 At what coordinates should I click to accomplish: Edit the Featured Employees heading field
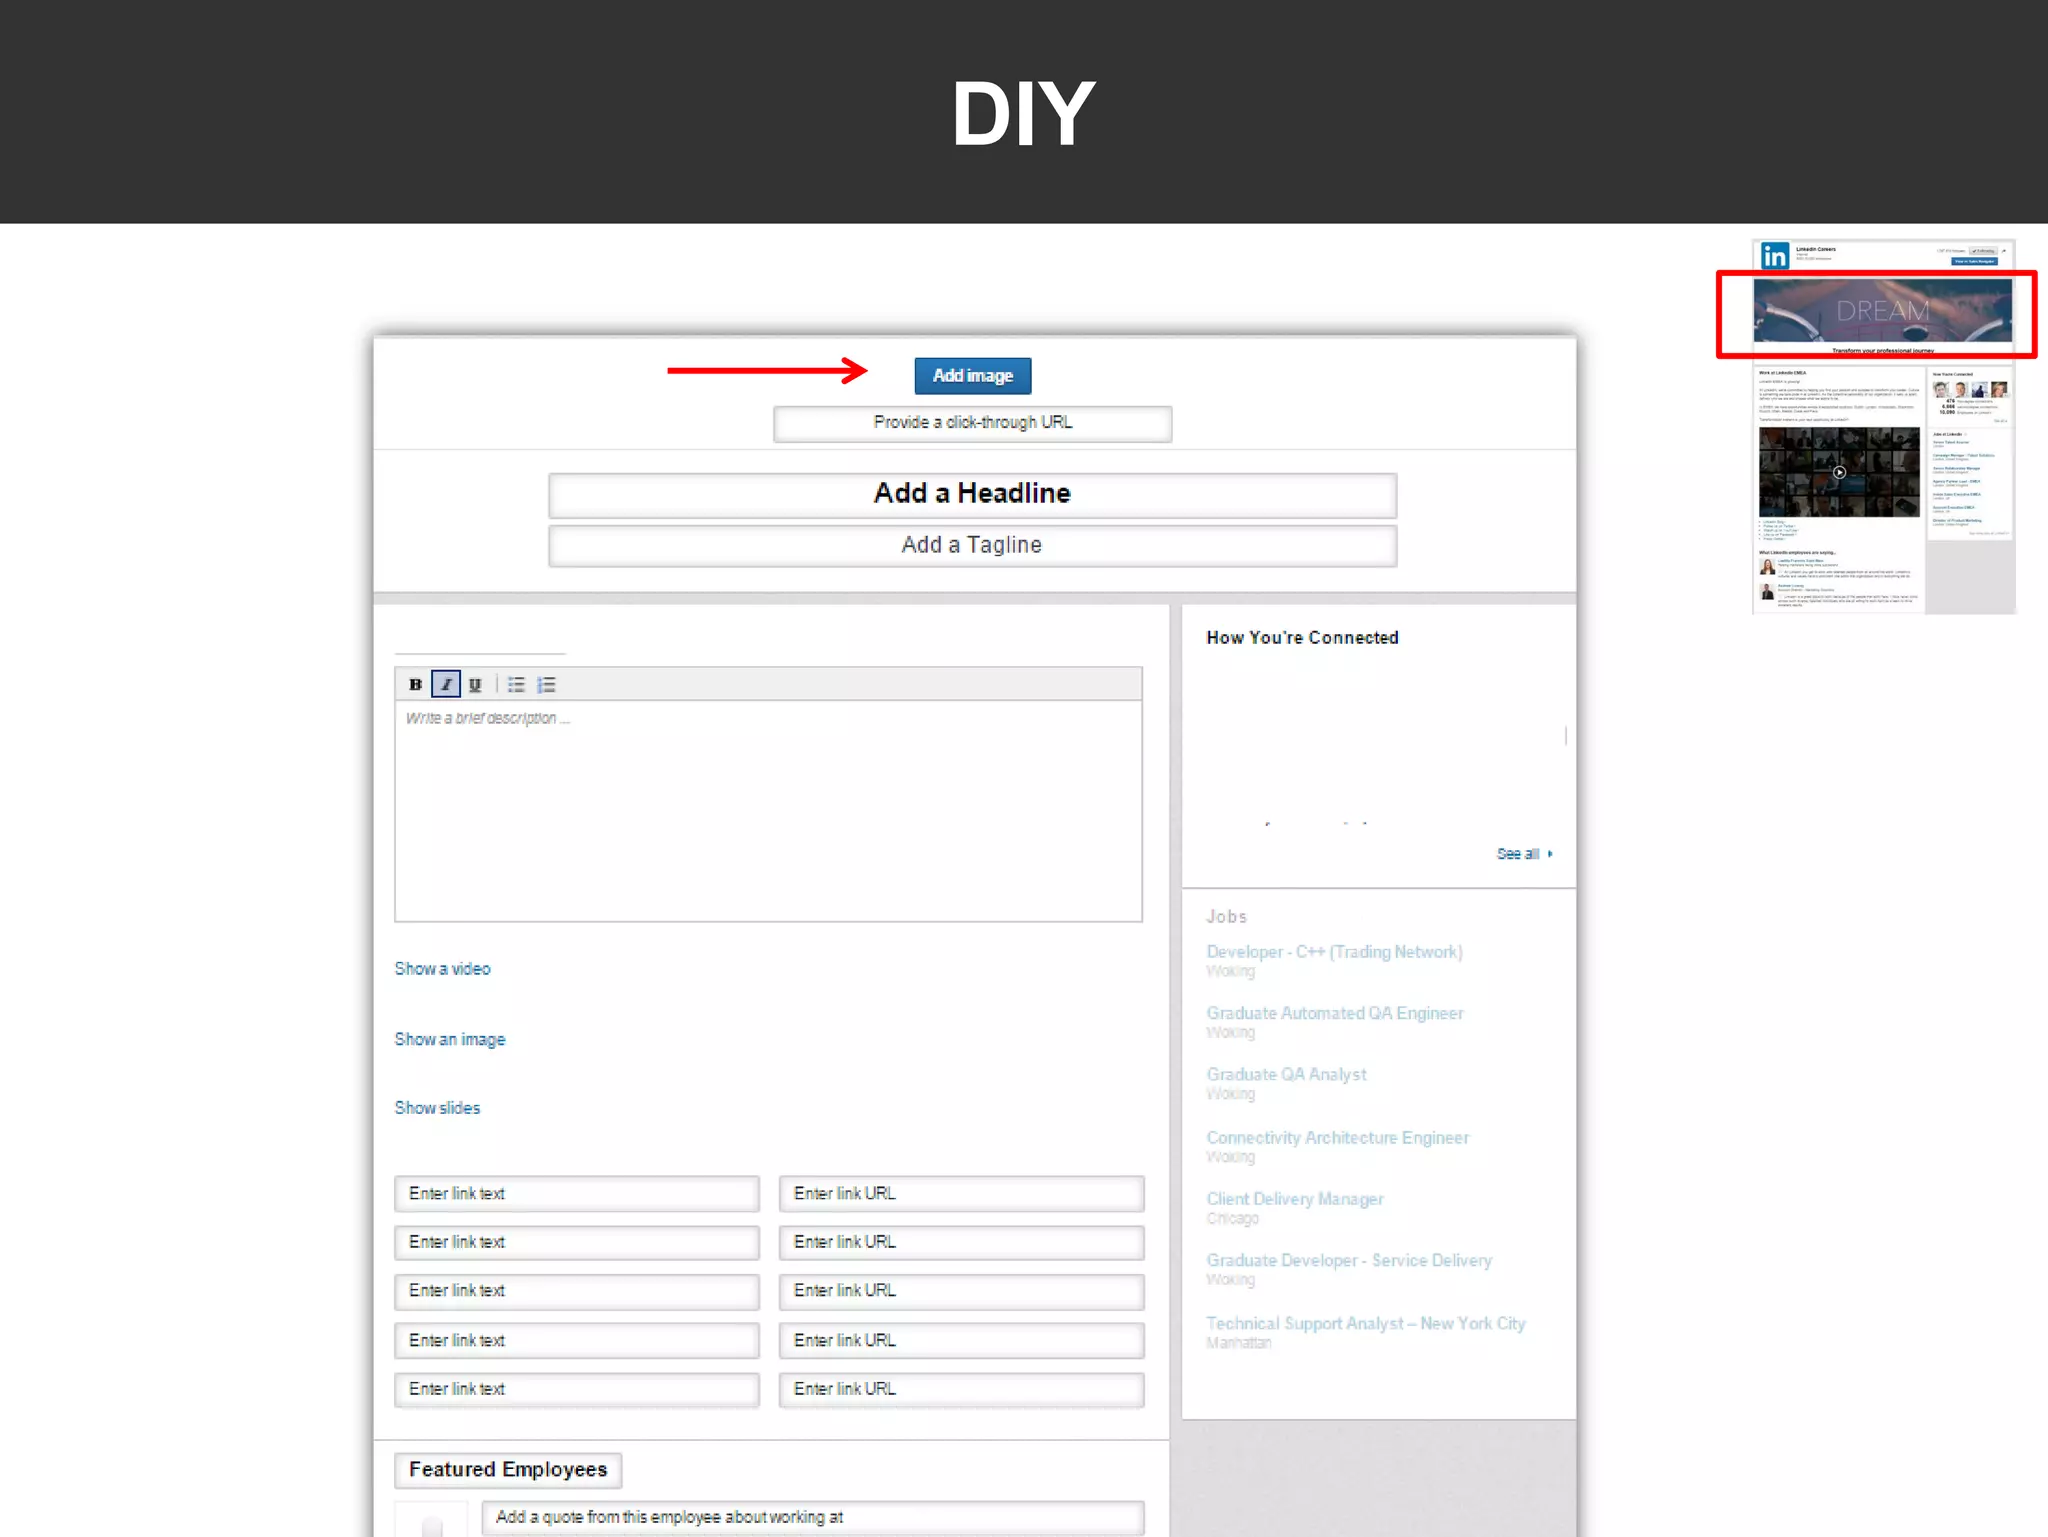pyautogui.click(x=508, y=1470)
